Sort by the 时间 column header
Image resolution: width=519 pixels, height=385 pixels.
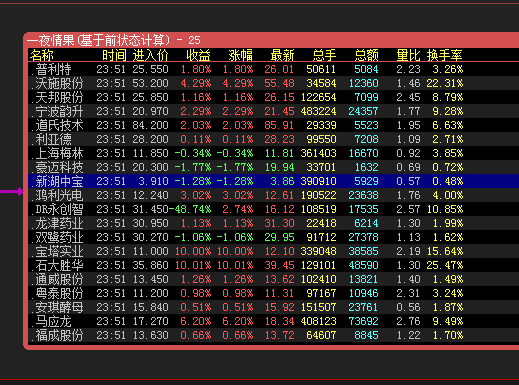click(114, 55)
